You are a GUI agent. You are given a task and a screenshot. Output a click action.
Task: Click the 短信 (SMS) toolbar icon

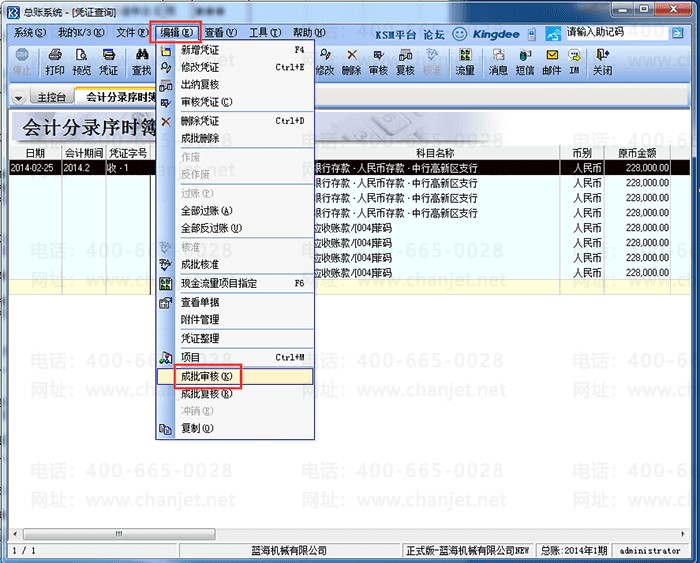click(x=525, y=63)
